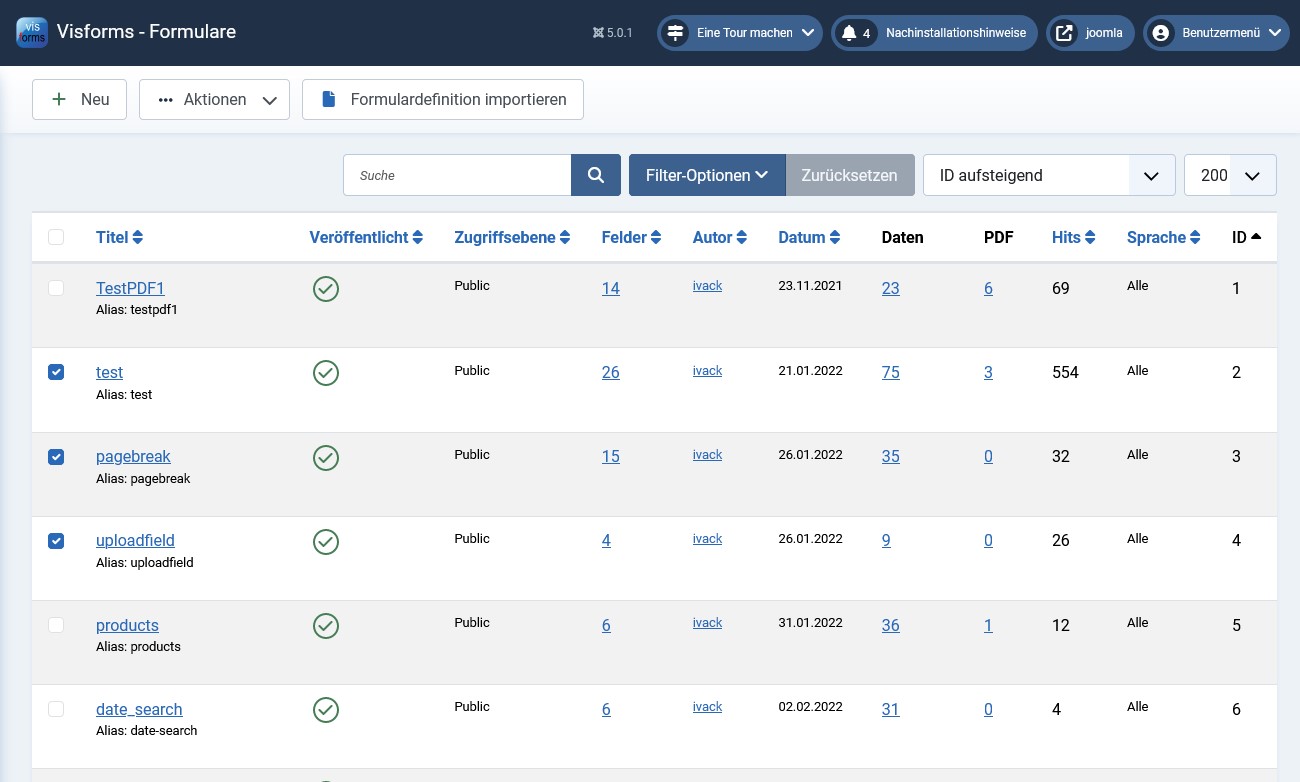The image size is (1300, 782).
Task: Toggle published check icon for products row
Action: coord(326,626)
